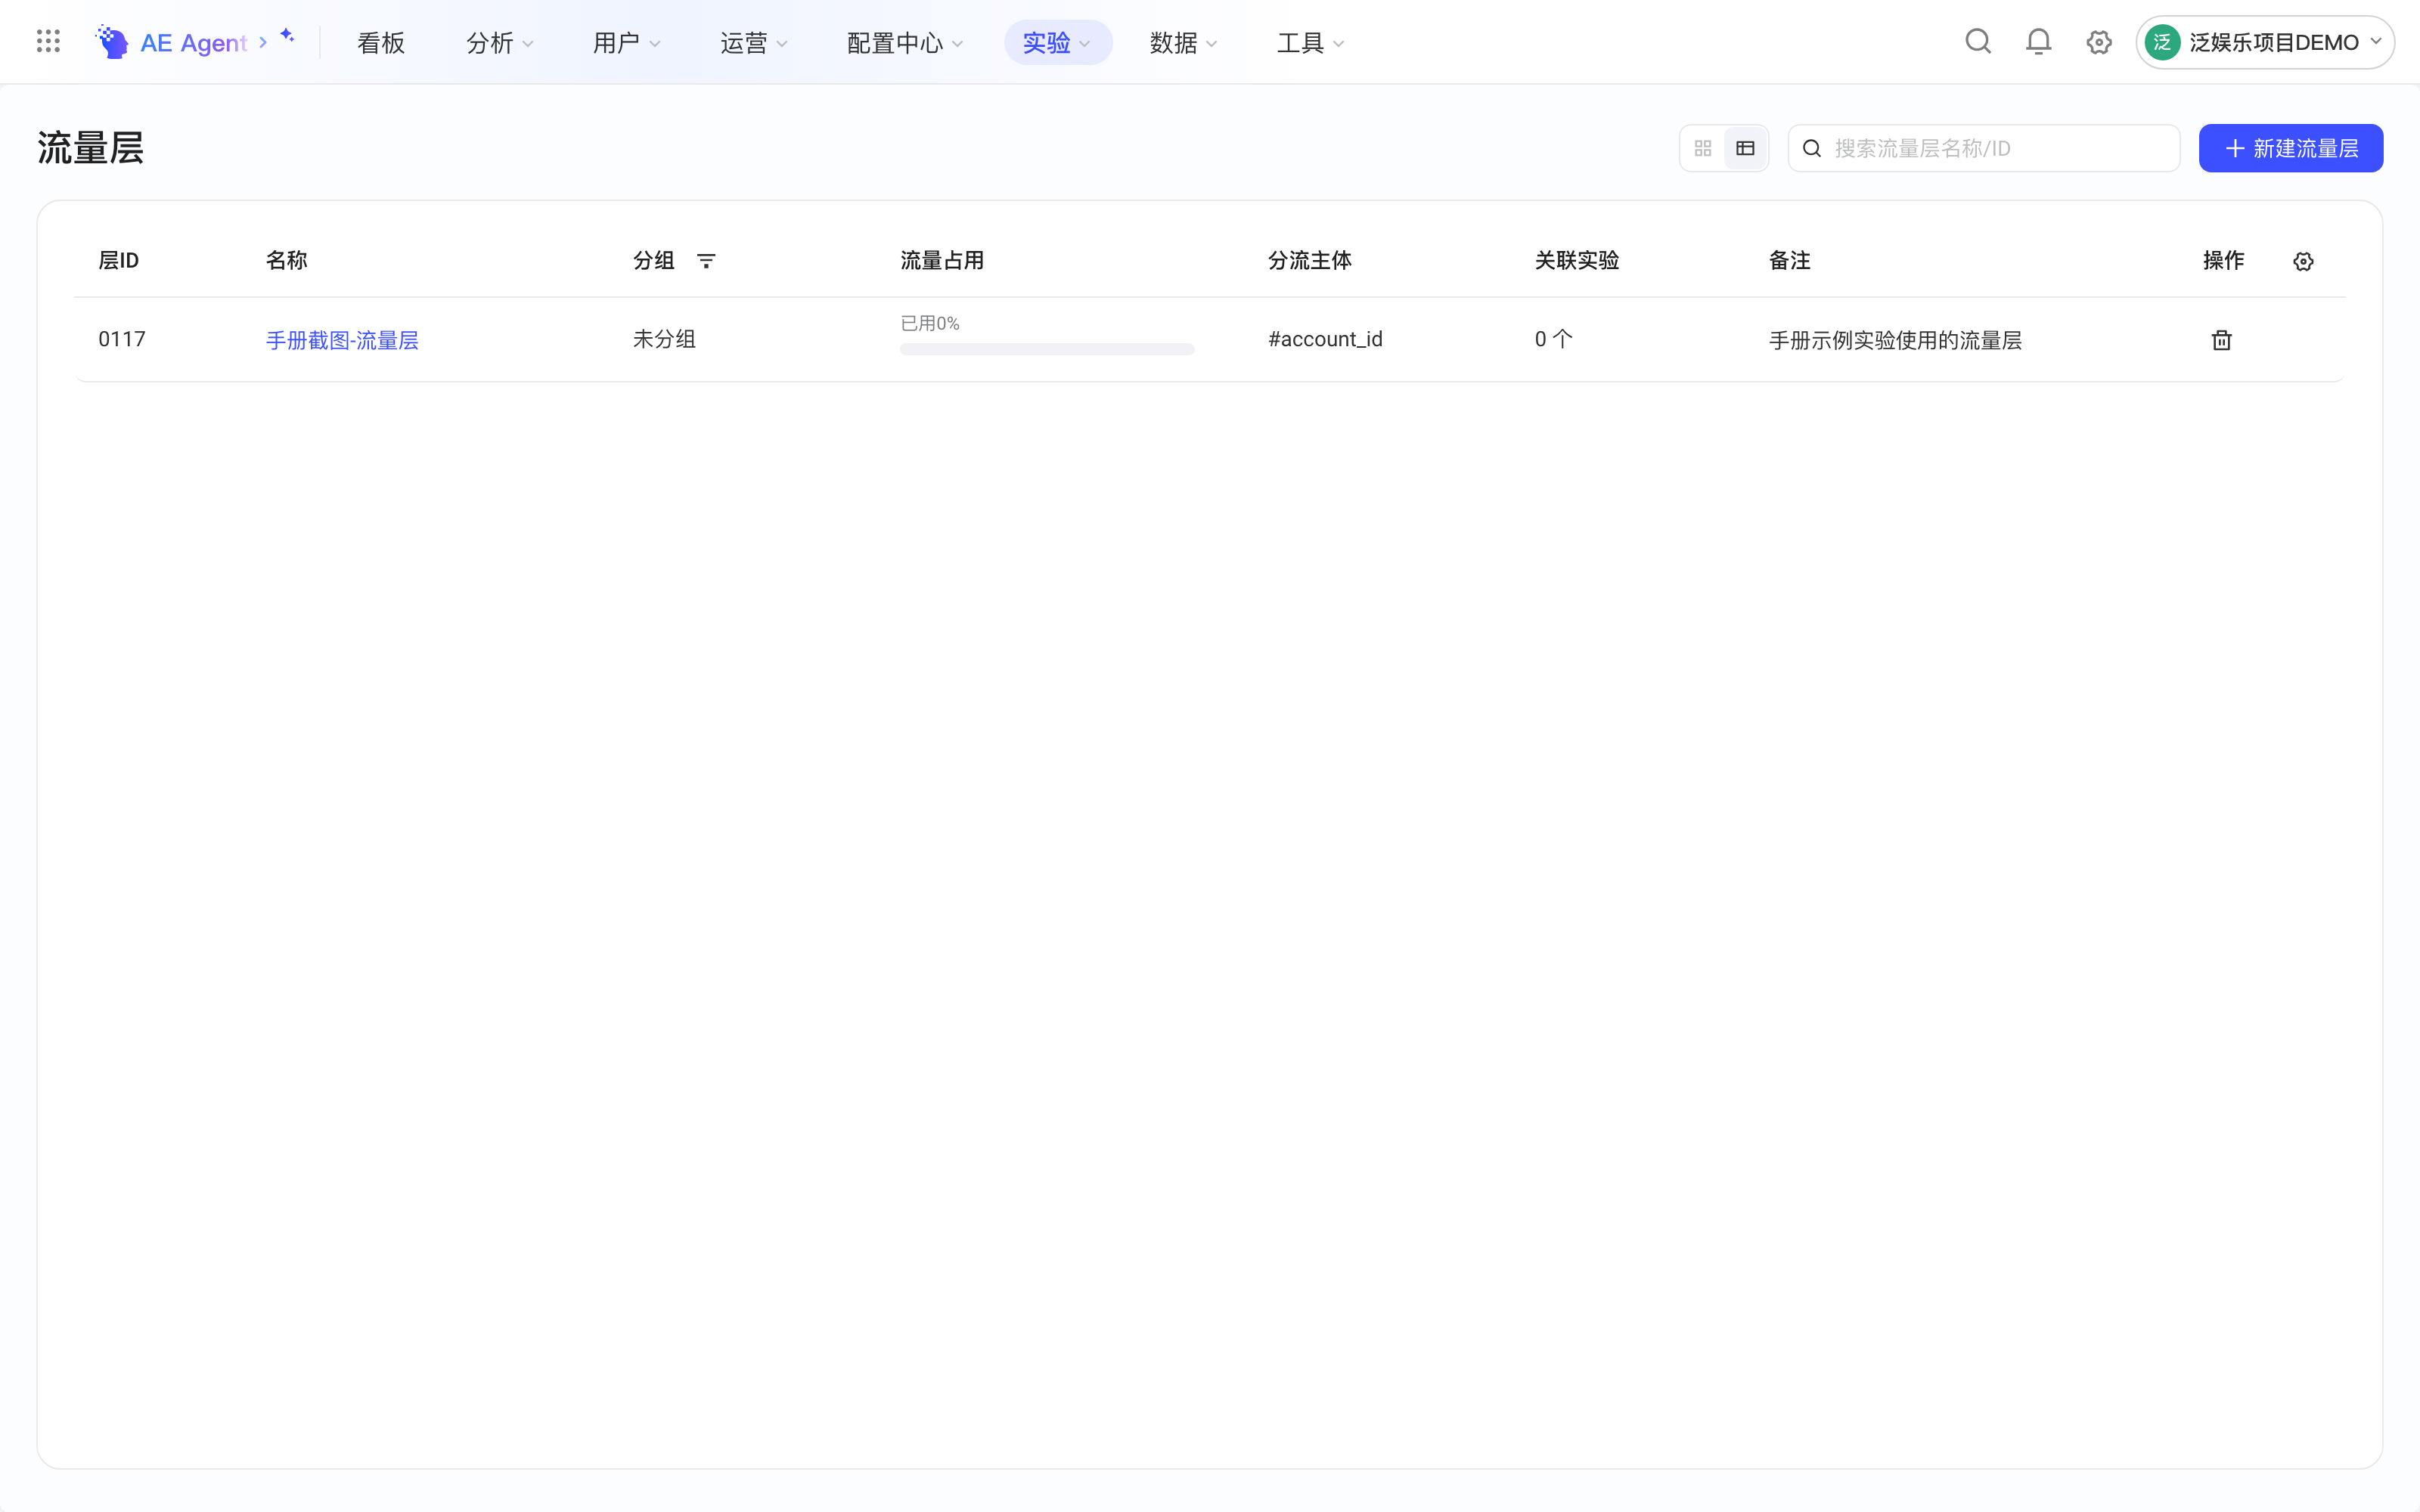Click the 已用0% traffic usage bar
The width and height of the screenshot is (2420, 1512).
(x=1047, y=349)
